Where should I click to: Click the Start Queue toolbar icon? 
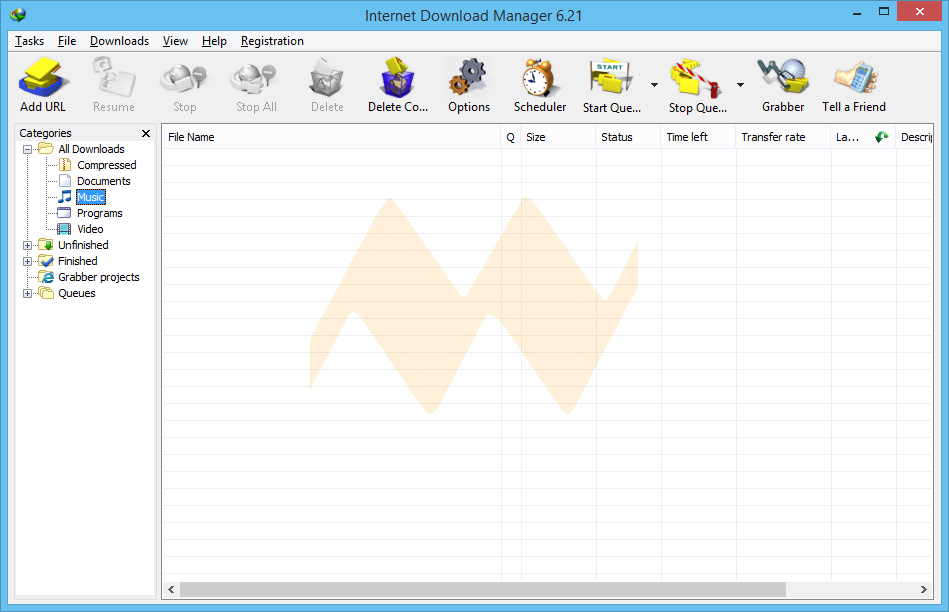point(611,77)
